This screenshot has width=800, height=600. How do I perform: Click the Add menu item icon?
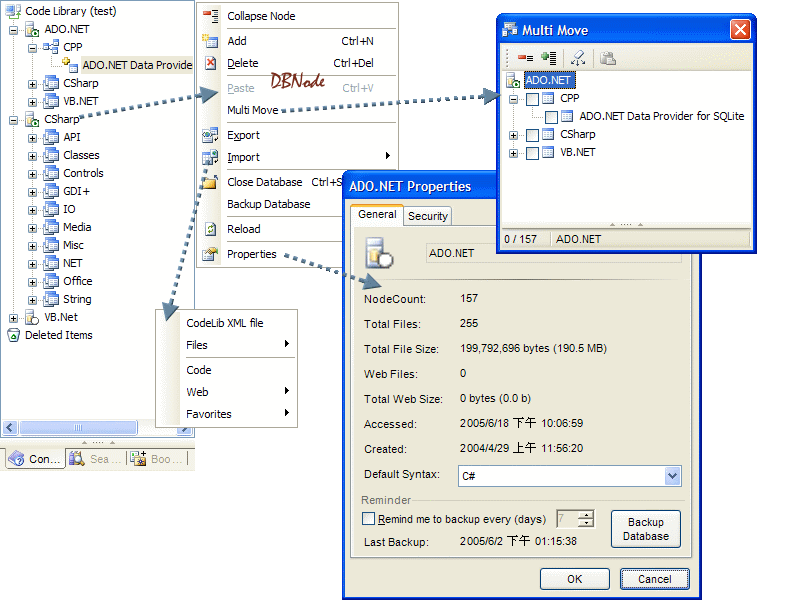(x=210, y=41)
